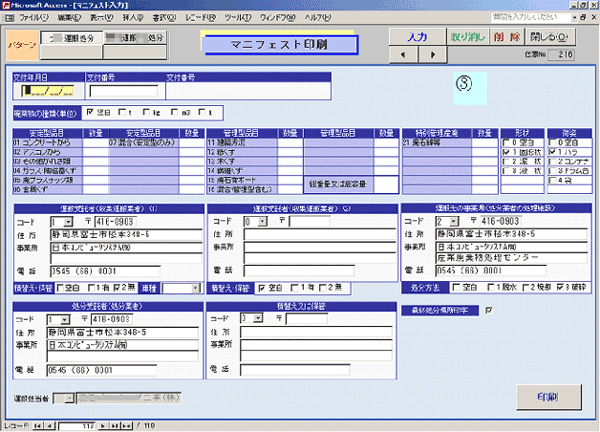The image size is (600, 432).
Task: Open コード dropdown in 運搬先の事業場 section
Action: click(x=454, y=221)
